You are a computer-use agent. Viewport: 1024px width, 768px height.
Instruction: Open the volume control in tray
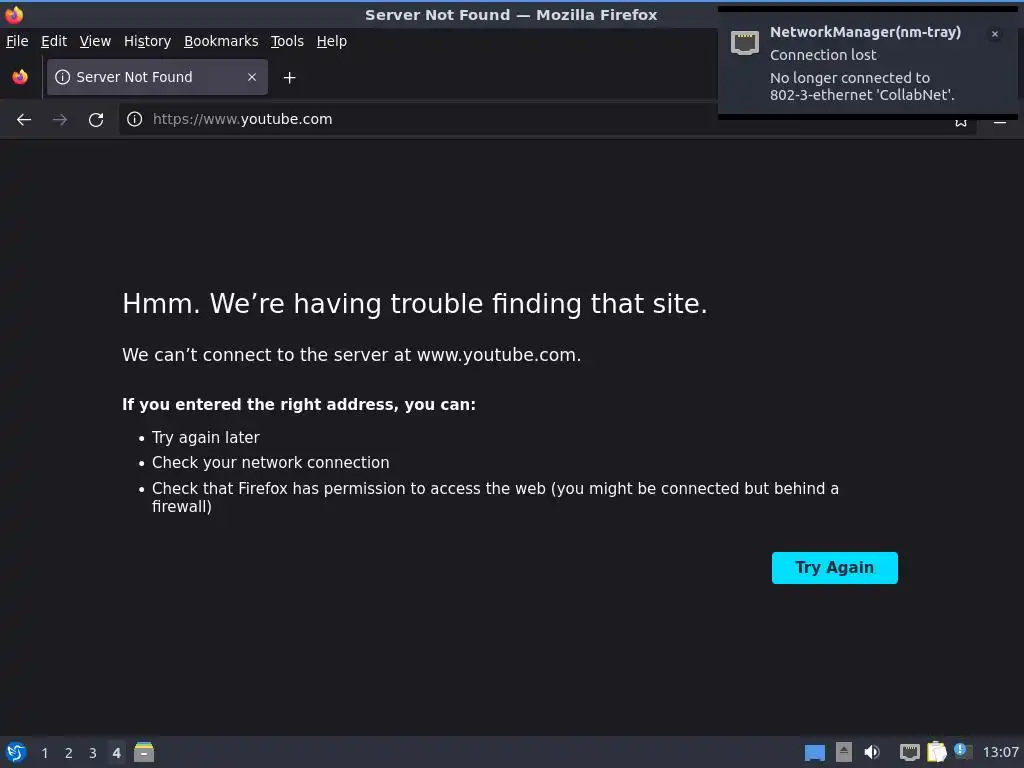[872, 752]
